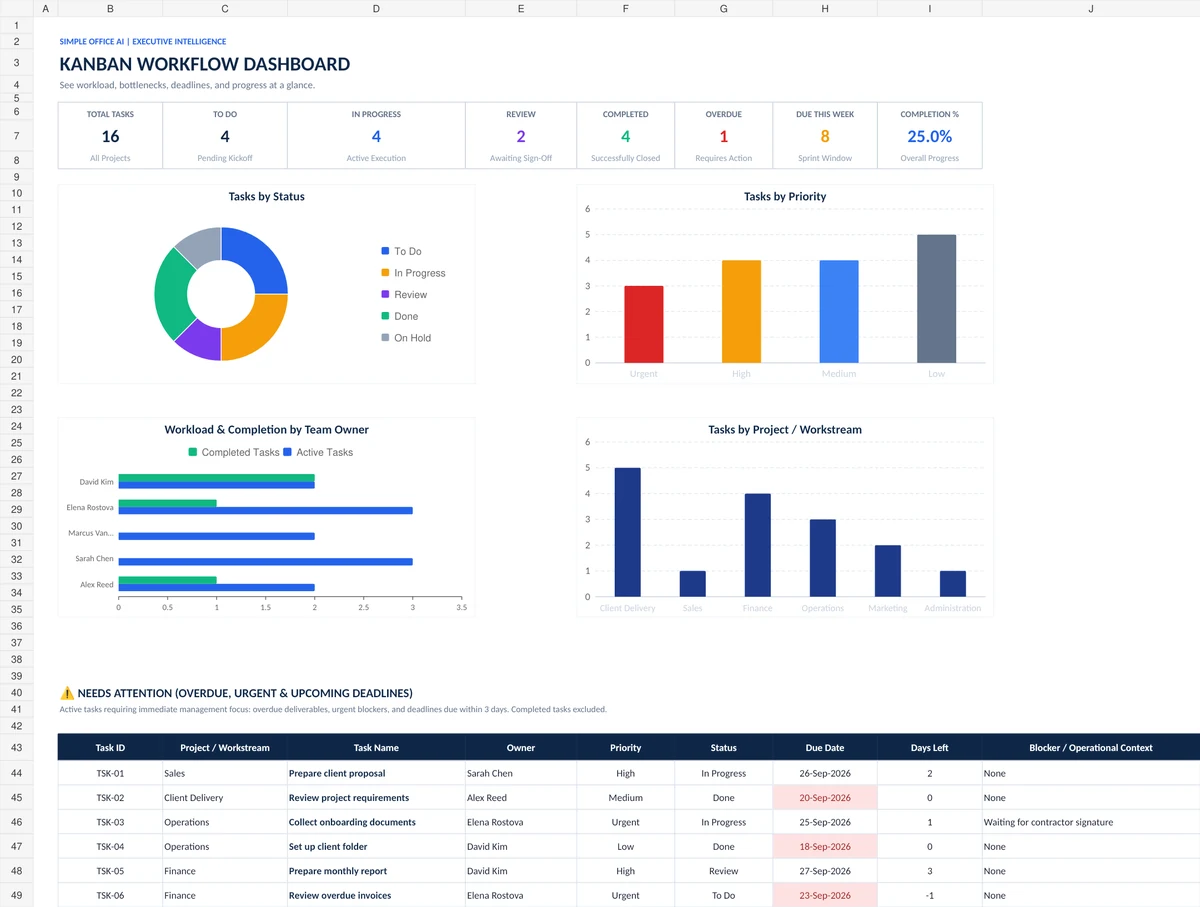Click the Total Tasks value 16

(110, 136)
